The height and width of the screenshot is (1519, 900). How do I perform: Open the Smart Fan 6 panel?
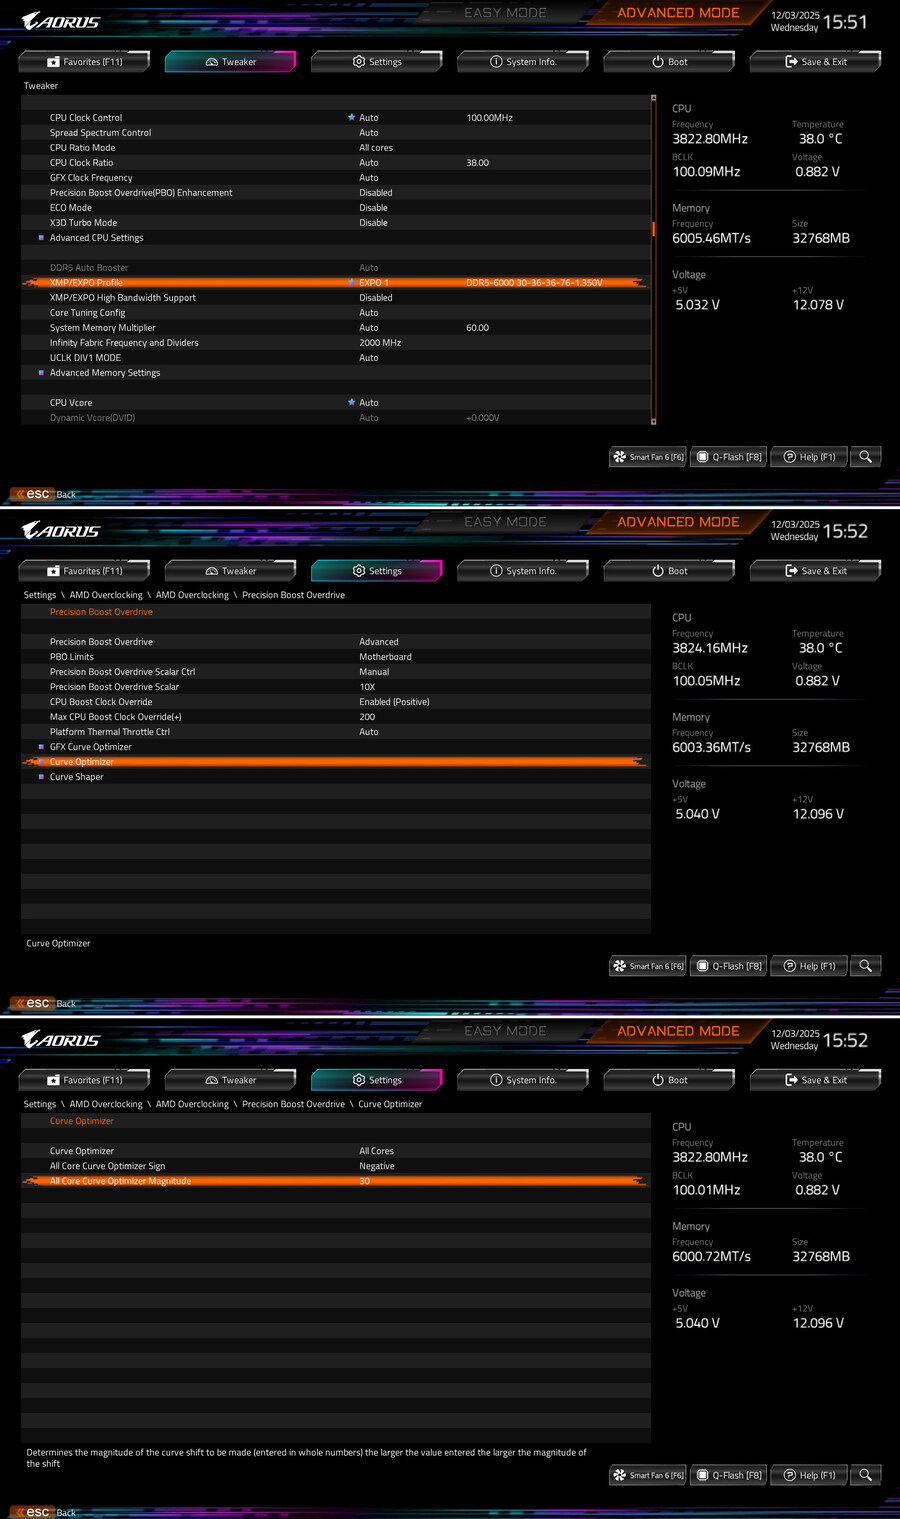pyautogui.click(x=646, y=456)
